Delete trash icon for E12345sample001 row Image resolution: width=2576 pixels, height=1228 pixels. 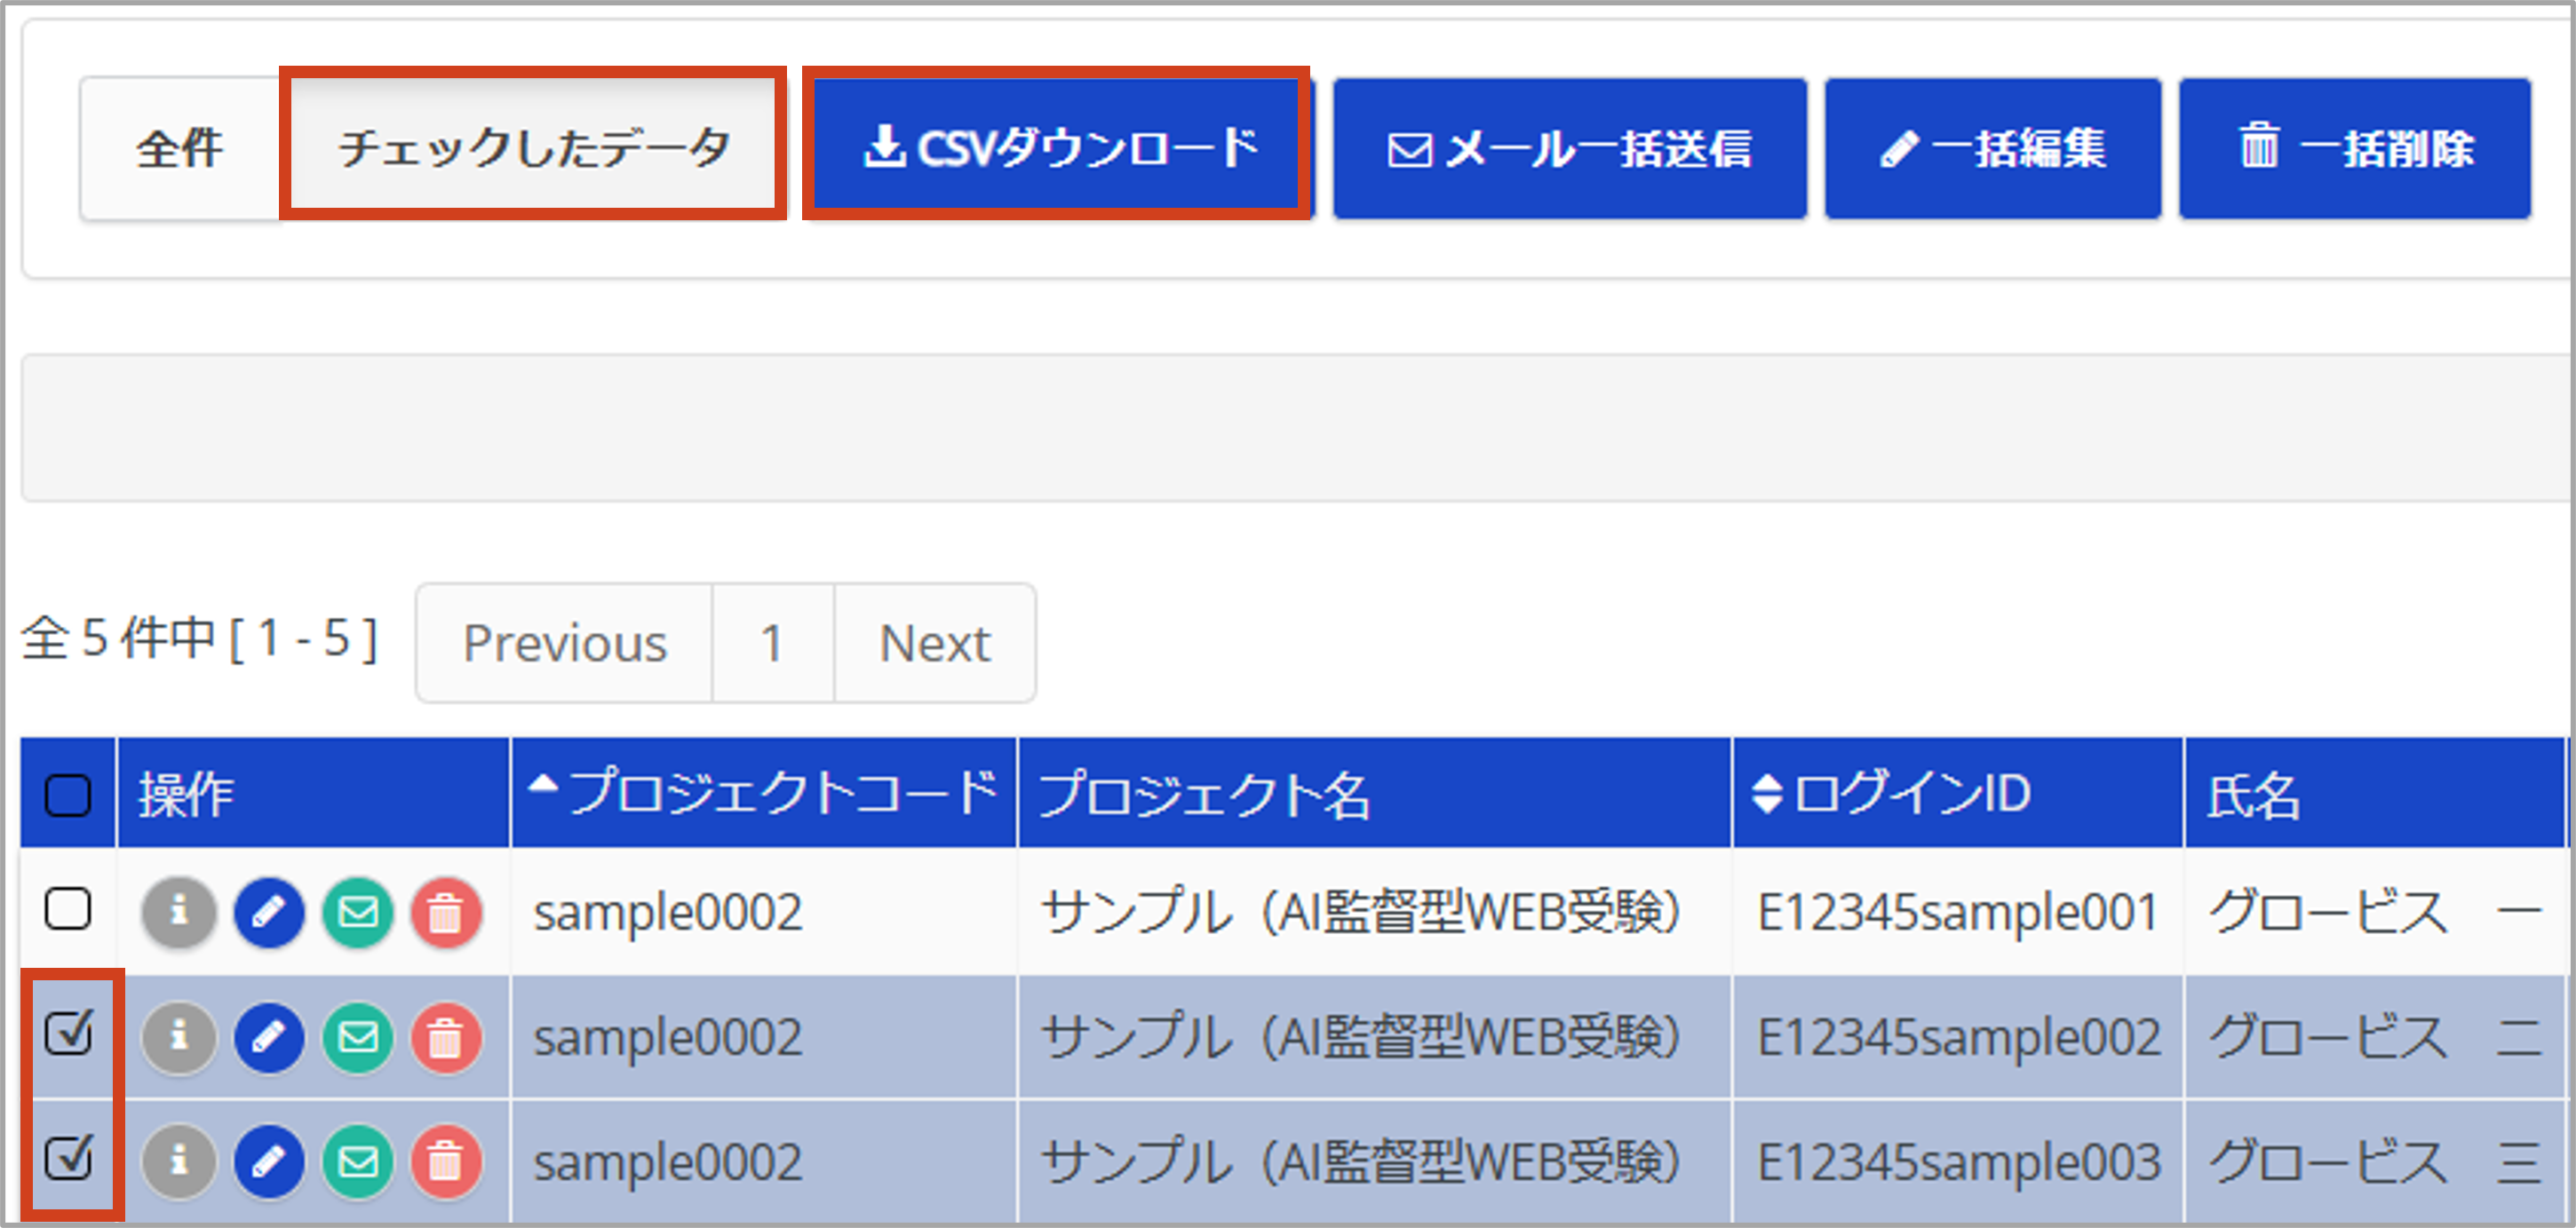point(446,912)
